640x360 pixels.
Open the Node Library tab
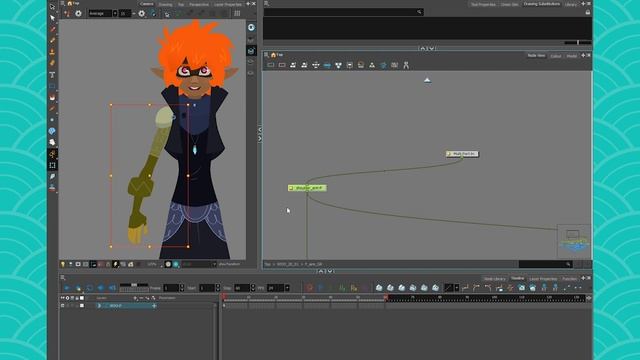click(x=495, y=279)
